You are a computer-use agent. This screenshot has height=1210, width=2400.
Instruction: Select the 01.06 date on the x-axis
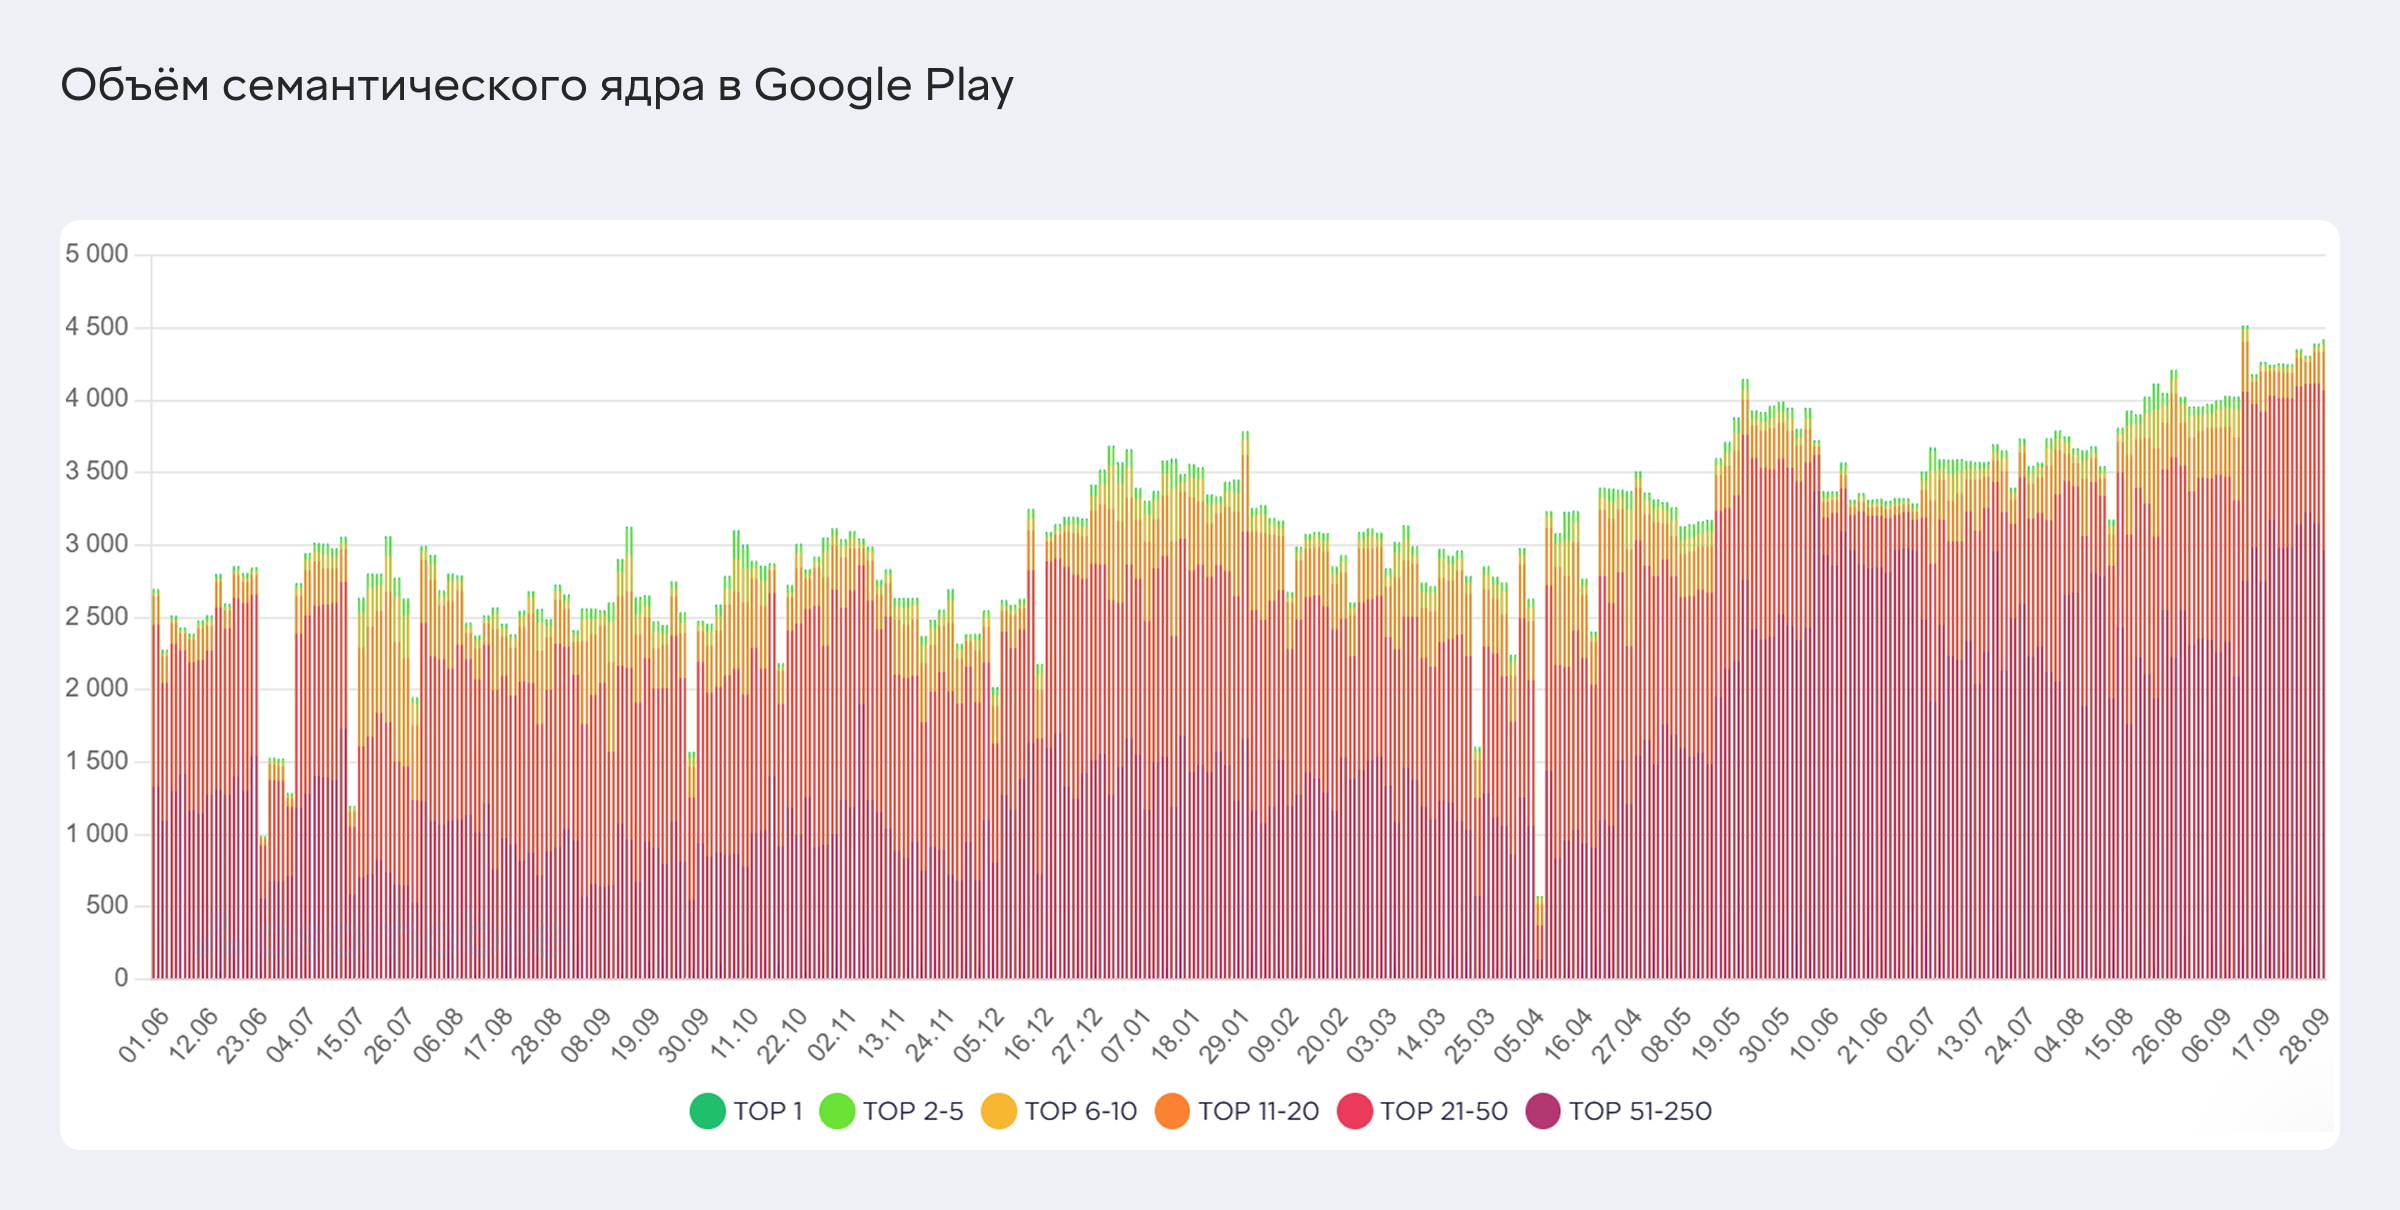[144, 1036]
